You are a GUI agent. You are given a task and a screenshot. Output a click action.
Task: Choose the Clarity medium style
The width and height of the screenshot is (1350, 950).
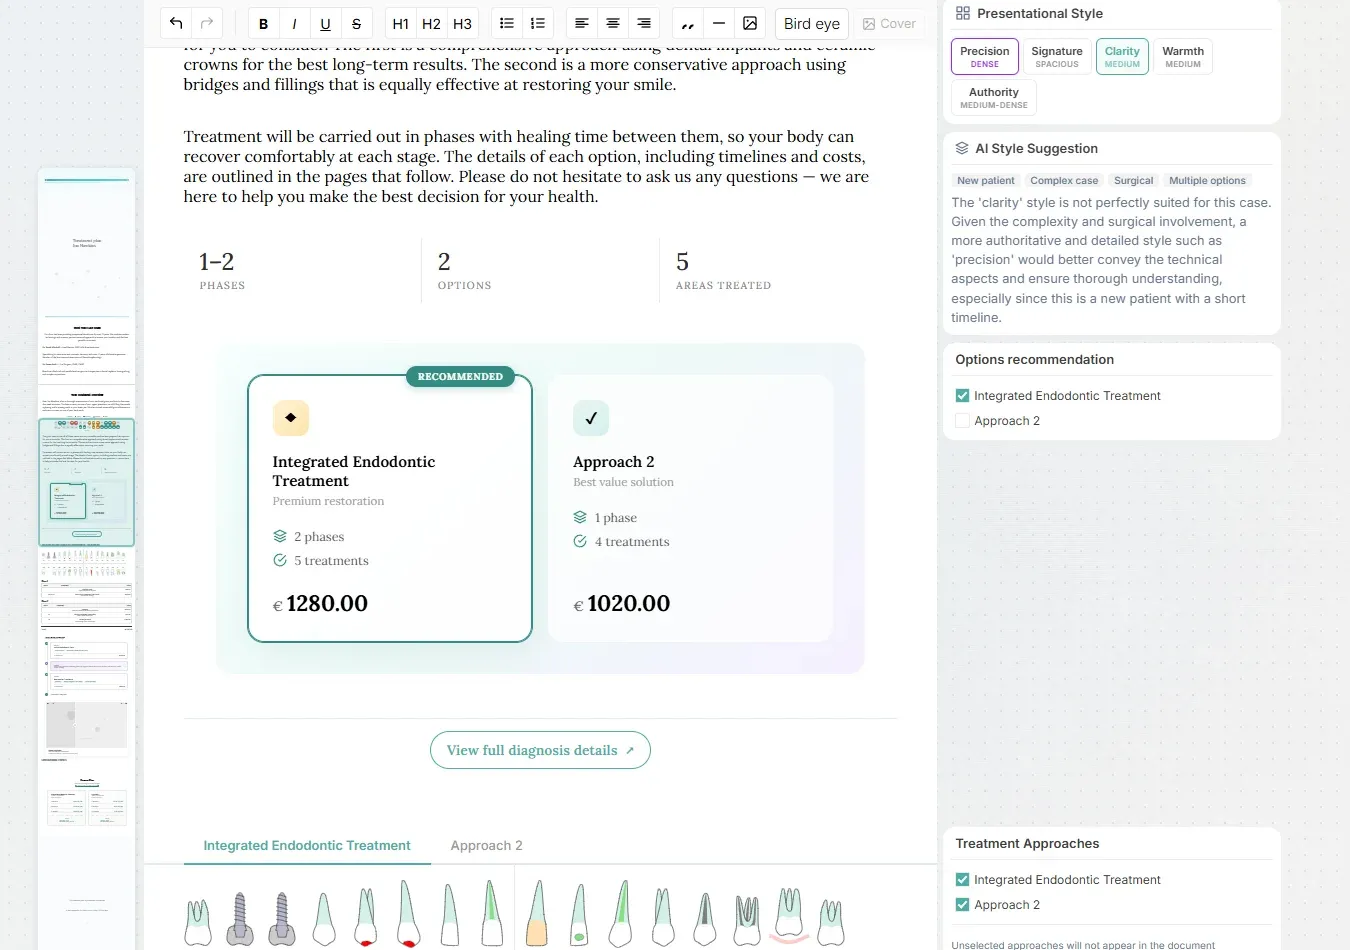click(x=1122, y=57)
